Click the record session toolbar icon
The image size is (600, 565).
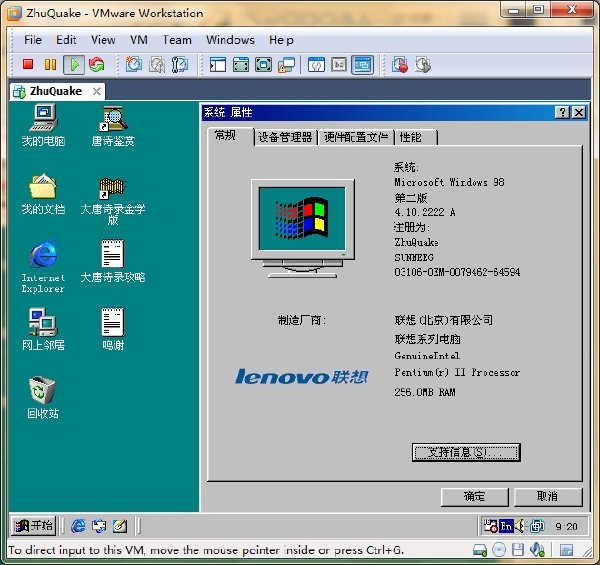[399, 65]
